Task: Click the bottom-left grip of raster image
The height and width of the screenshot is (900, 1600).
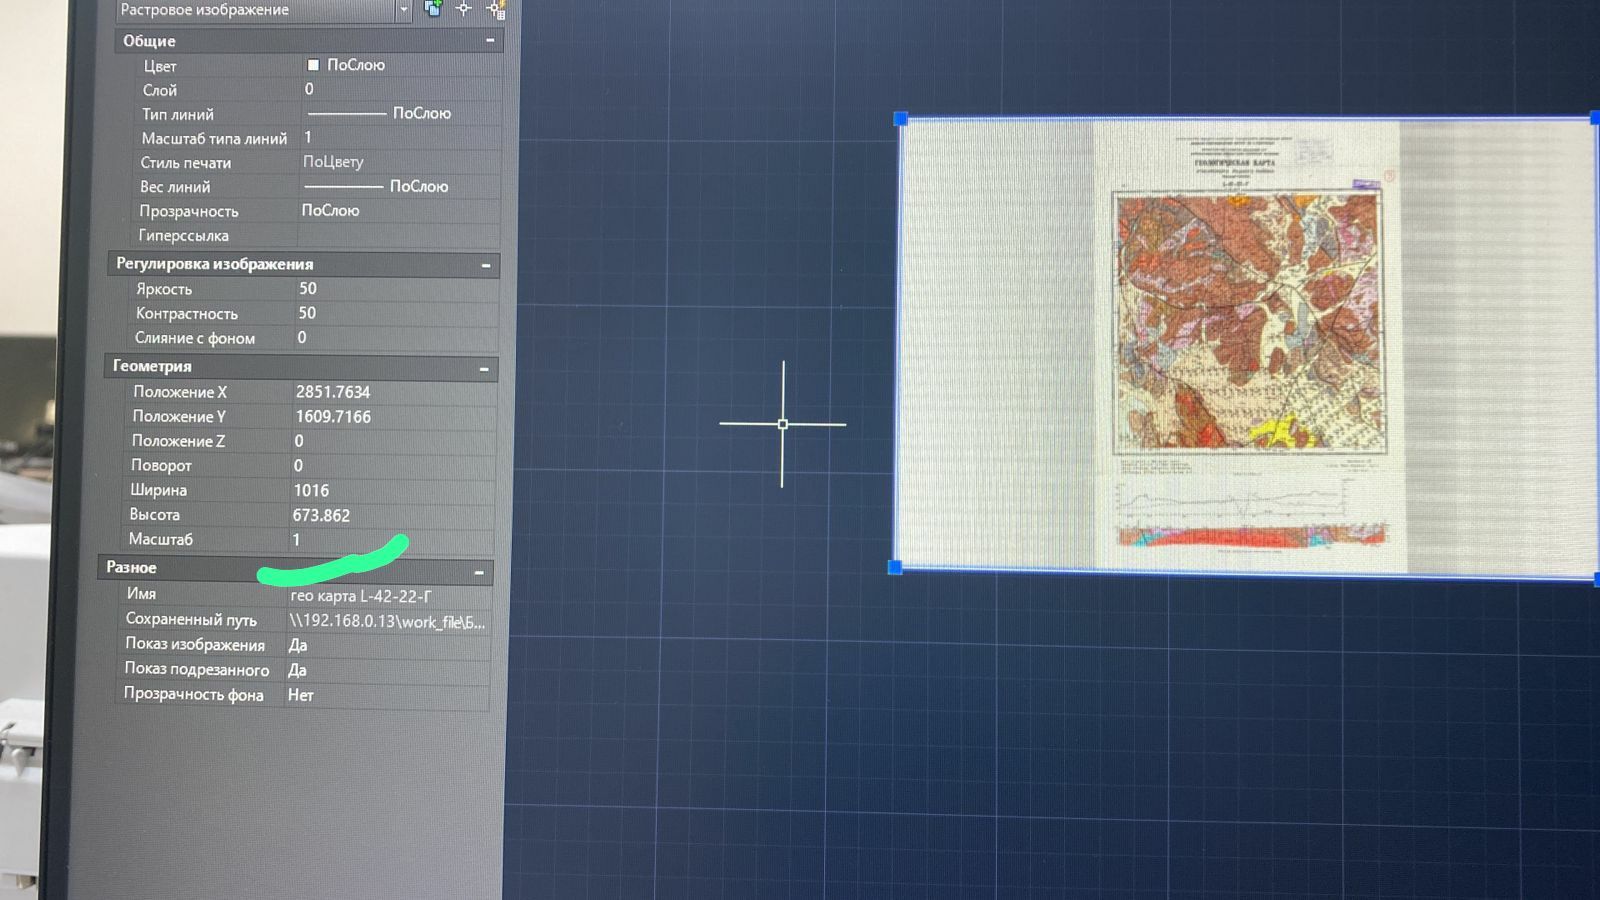Action: pyautogui.click(x=895, y=567)
